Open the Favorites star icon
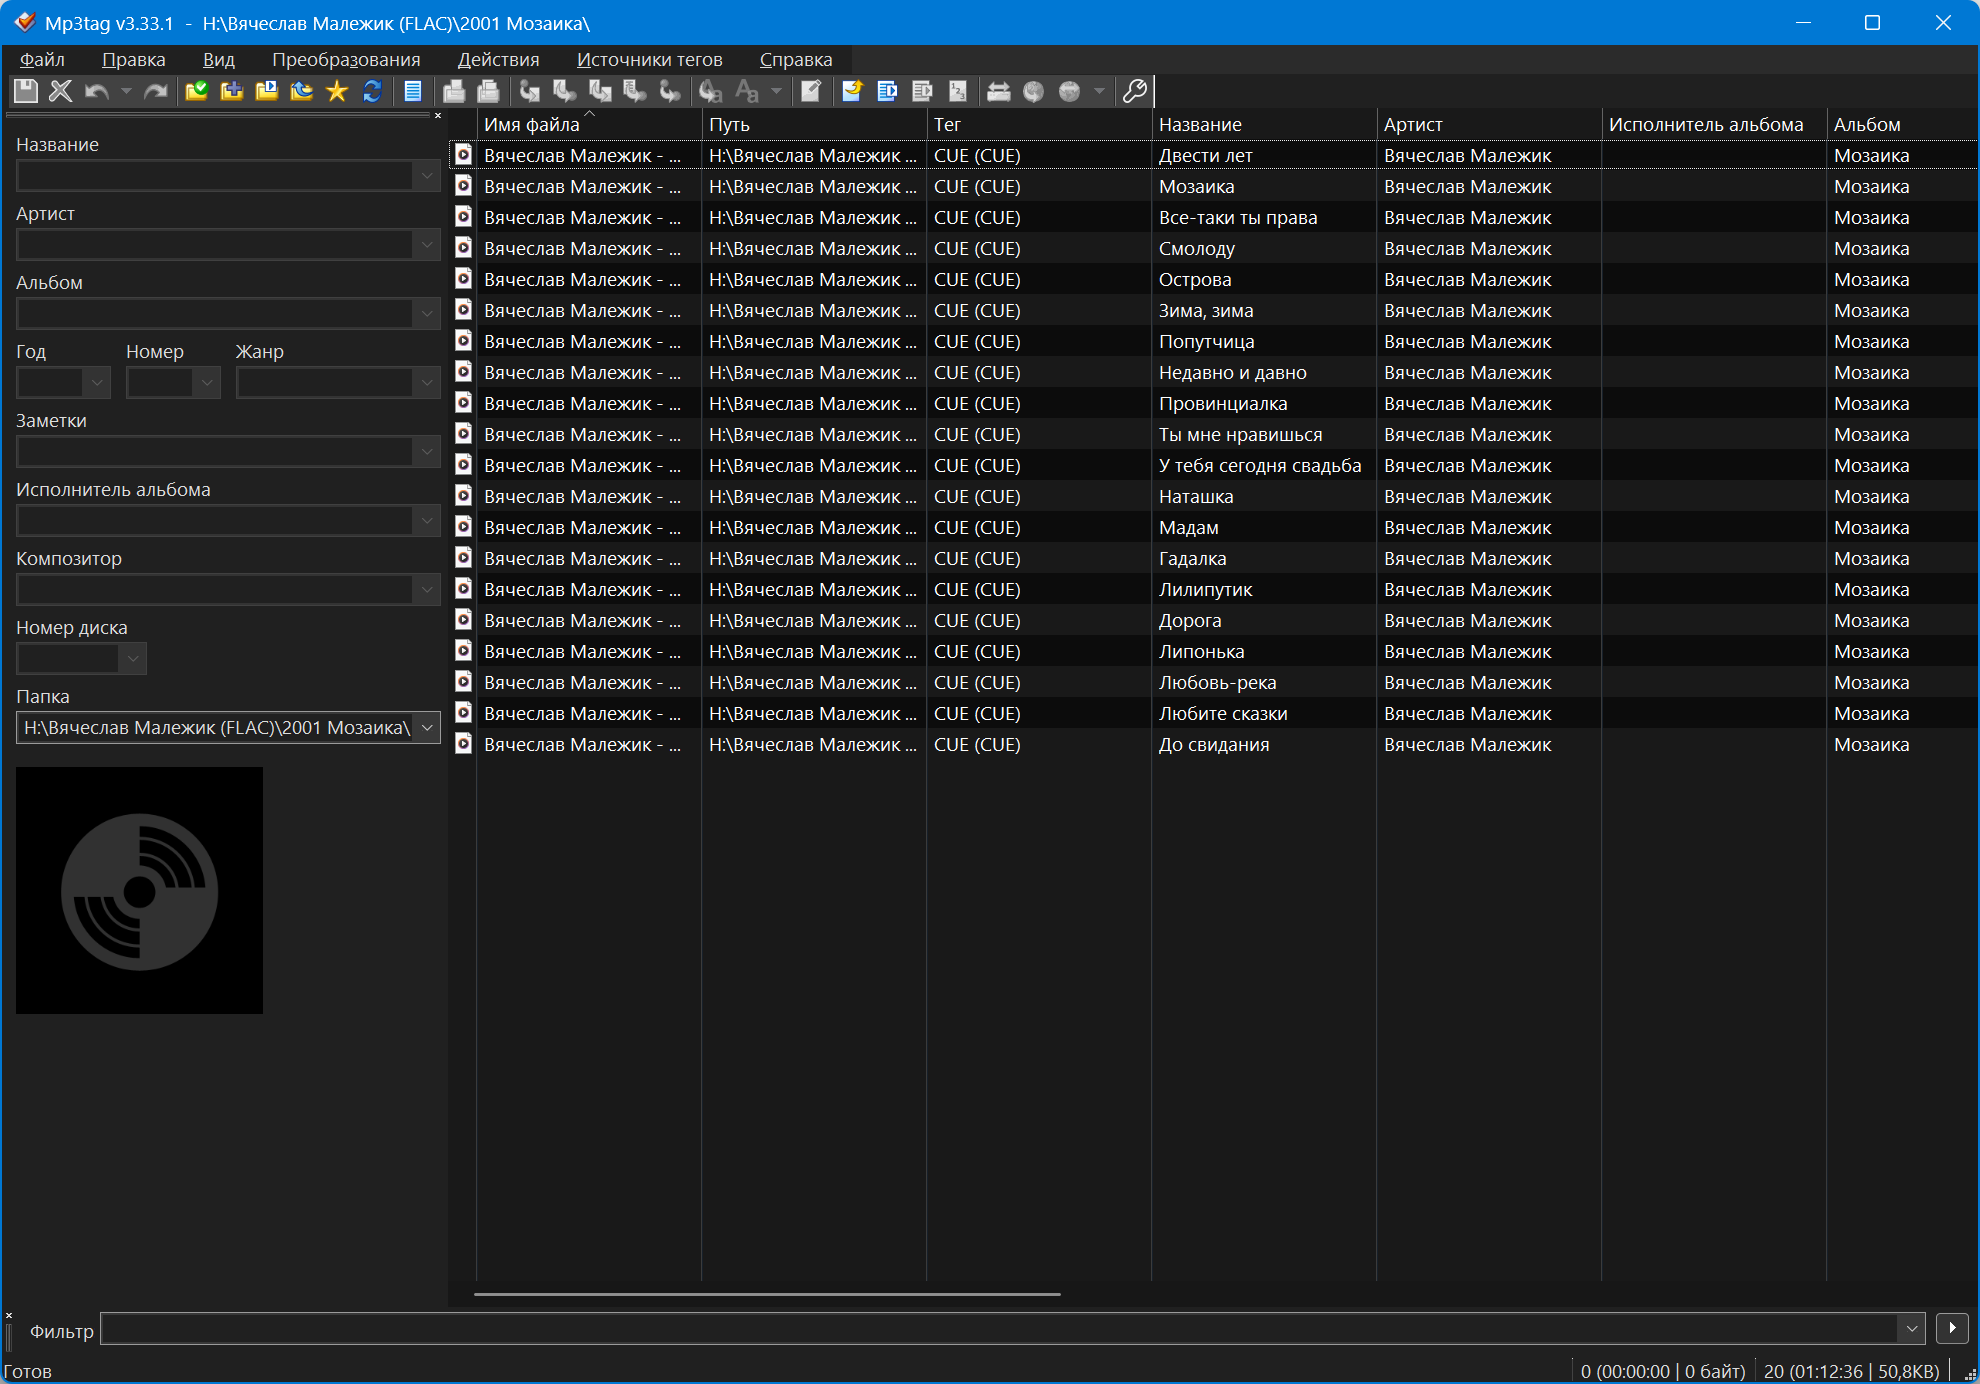Viewport: 1980px width, 1384px height. (337, 92)
